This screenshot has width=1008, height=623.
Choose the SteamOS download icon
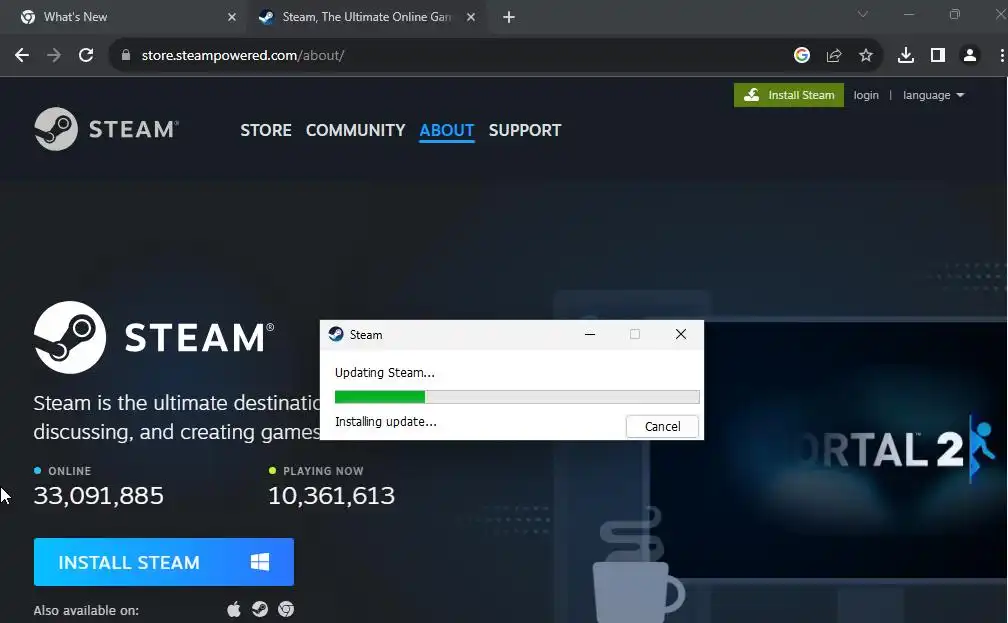(260, 609)
